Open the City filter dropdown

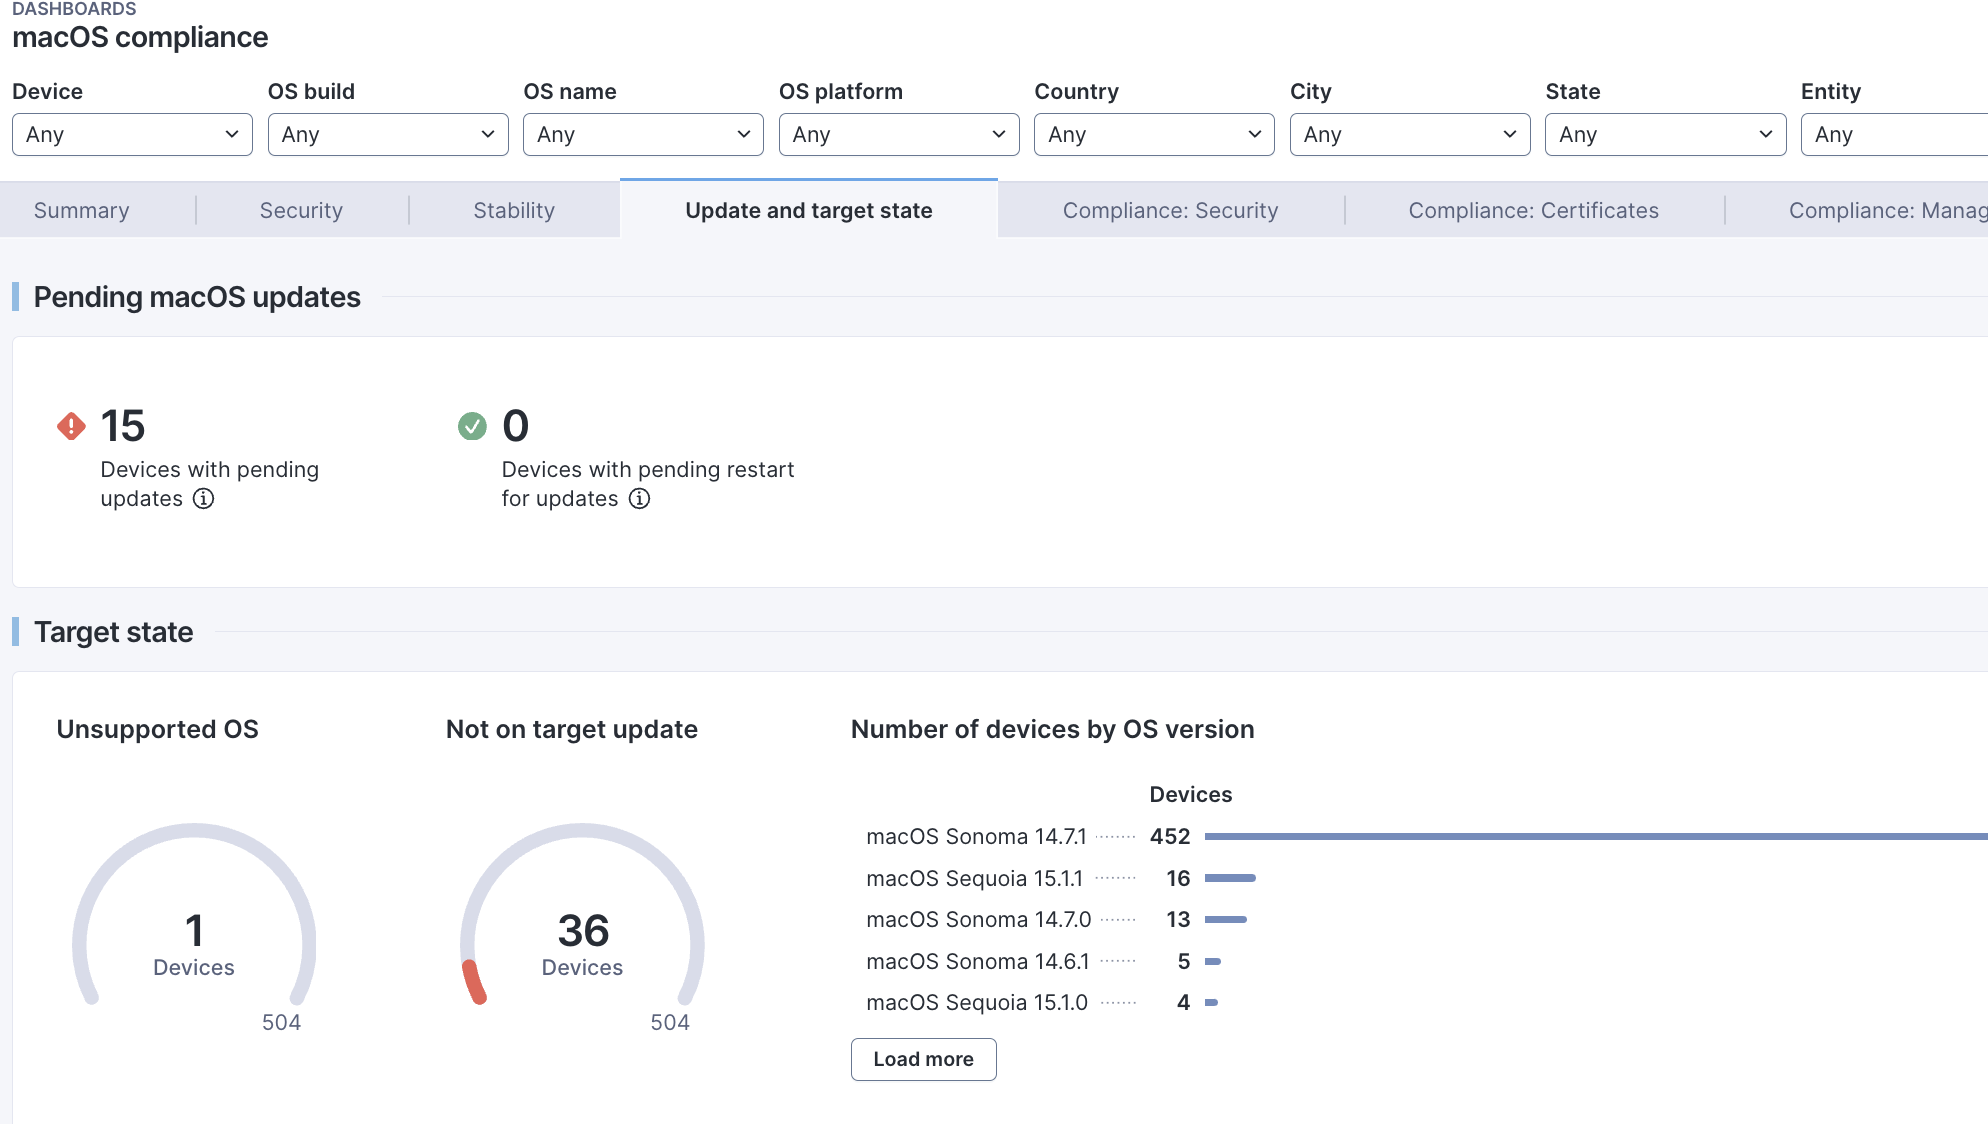pos(1410,134)
